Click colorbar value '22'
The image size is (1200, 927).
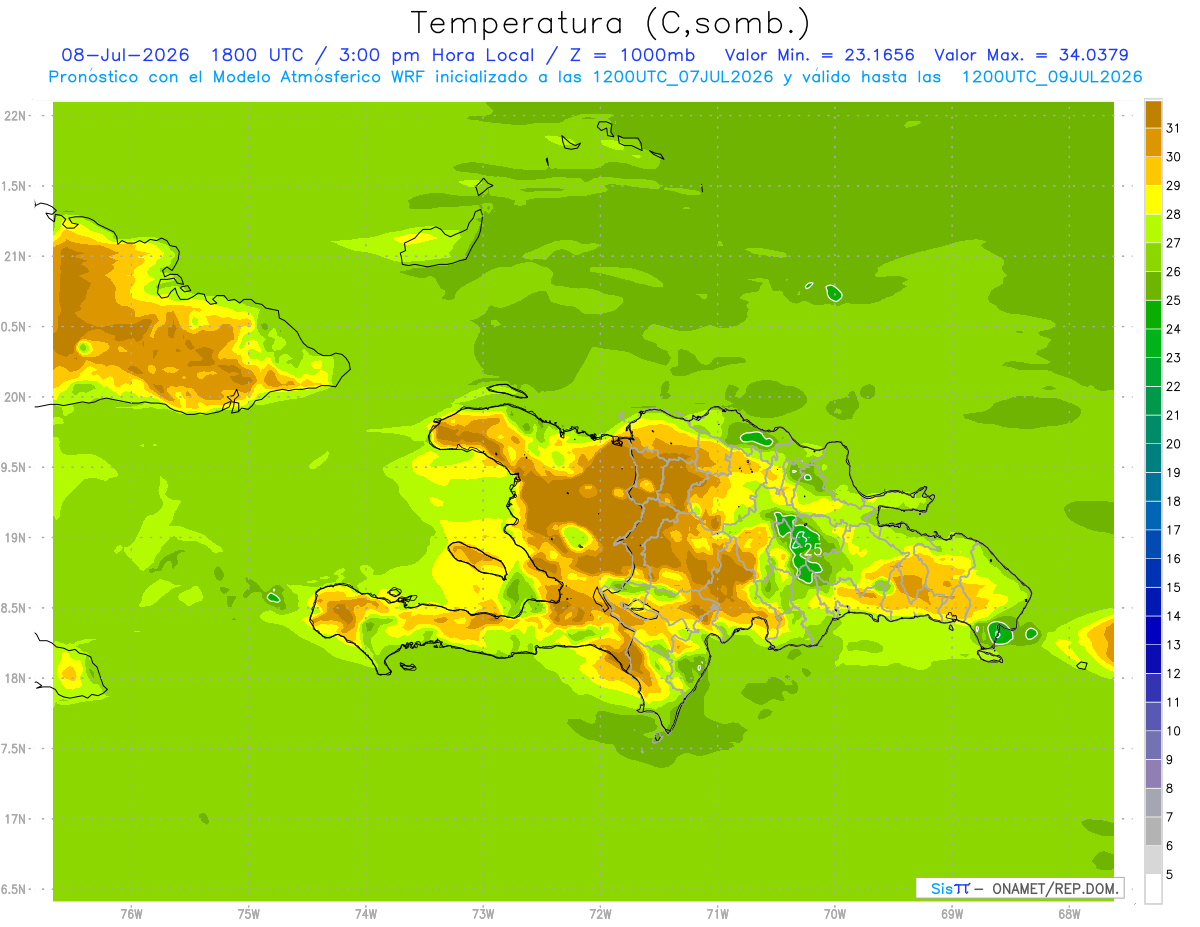tap(1173, 386)
